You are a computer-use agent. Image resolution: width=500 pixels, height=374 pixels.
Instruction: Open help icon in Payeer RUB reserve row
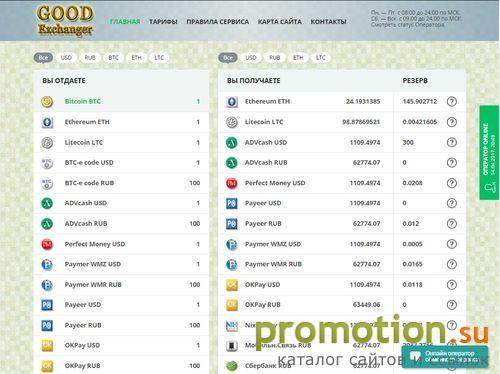click(452, 224)
